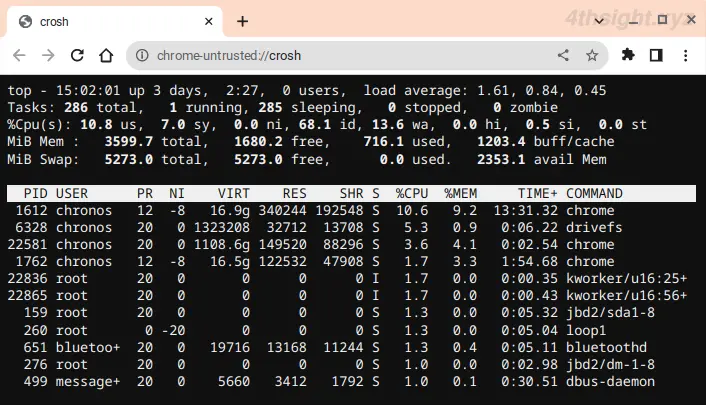
Task: Click the kworker/u16:25+ command
Action: (x=627, y=279)
